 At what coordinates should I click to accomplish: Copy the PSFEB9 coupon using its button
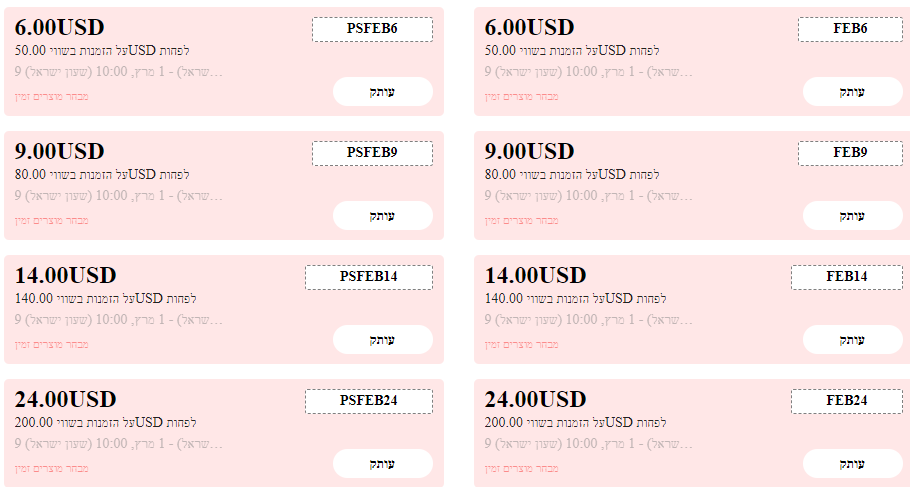[x=382, y=216]
